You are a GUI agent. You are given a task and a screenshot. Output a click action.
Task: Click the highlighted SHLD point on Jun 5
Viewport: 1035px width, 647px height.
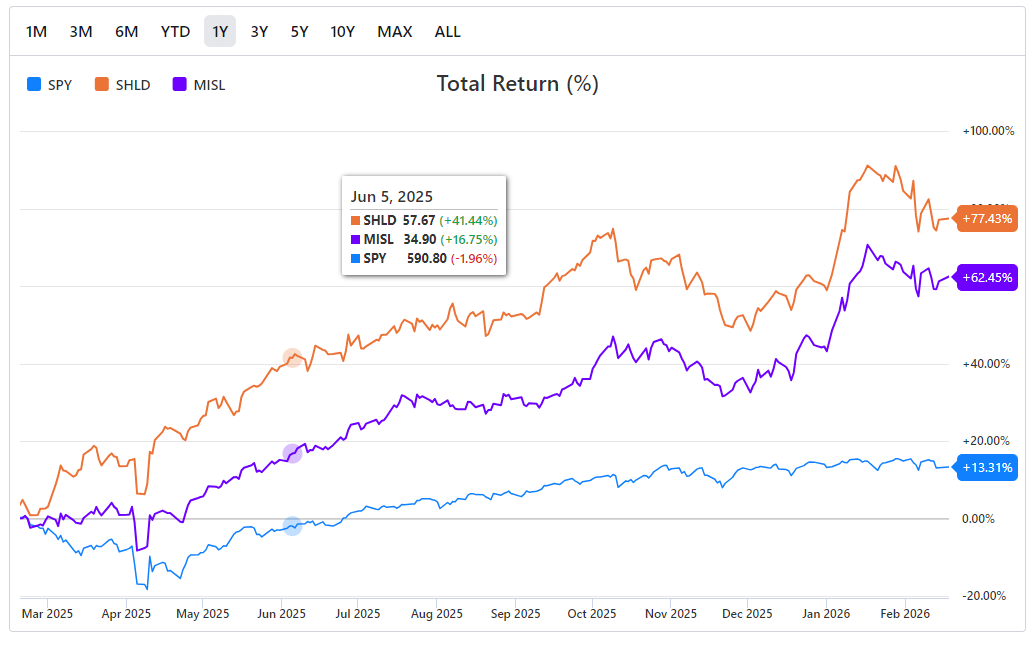[292, 357]
